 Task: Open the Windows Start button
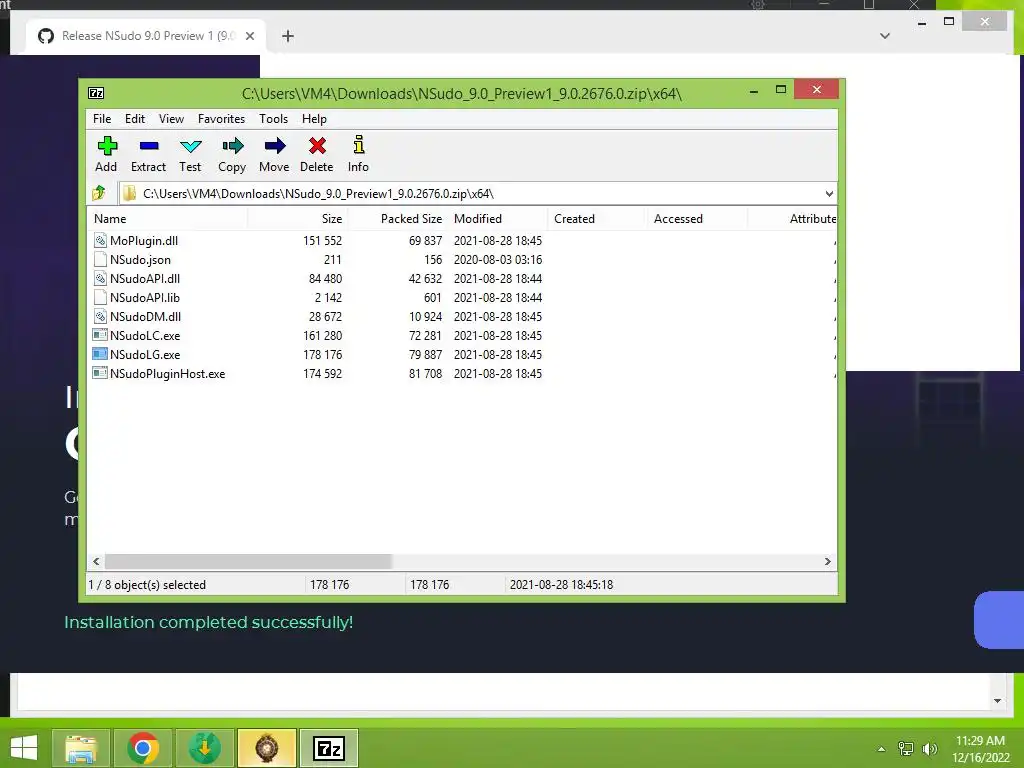[x=24, y=748]
